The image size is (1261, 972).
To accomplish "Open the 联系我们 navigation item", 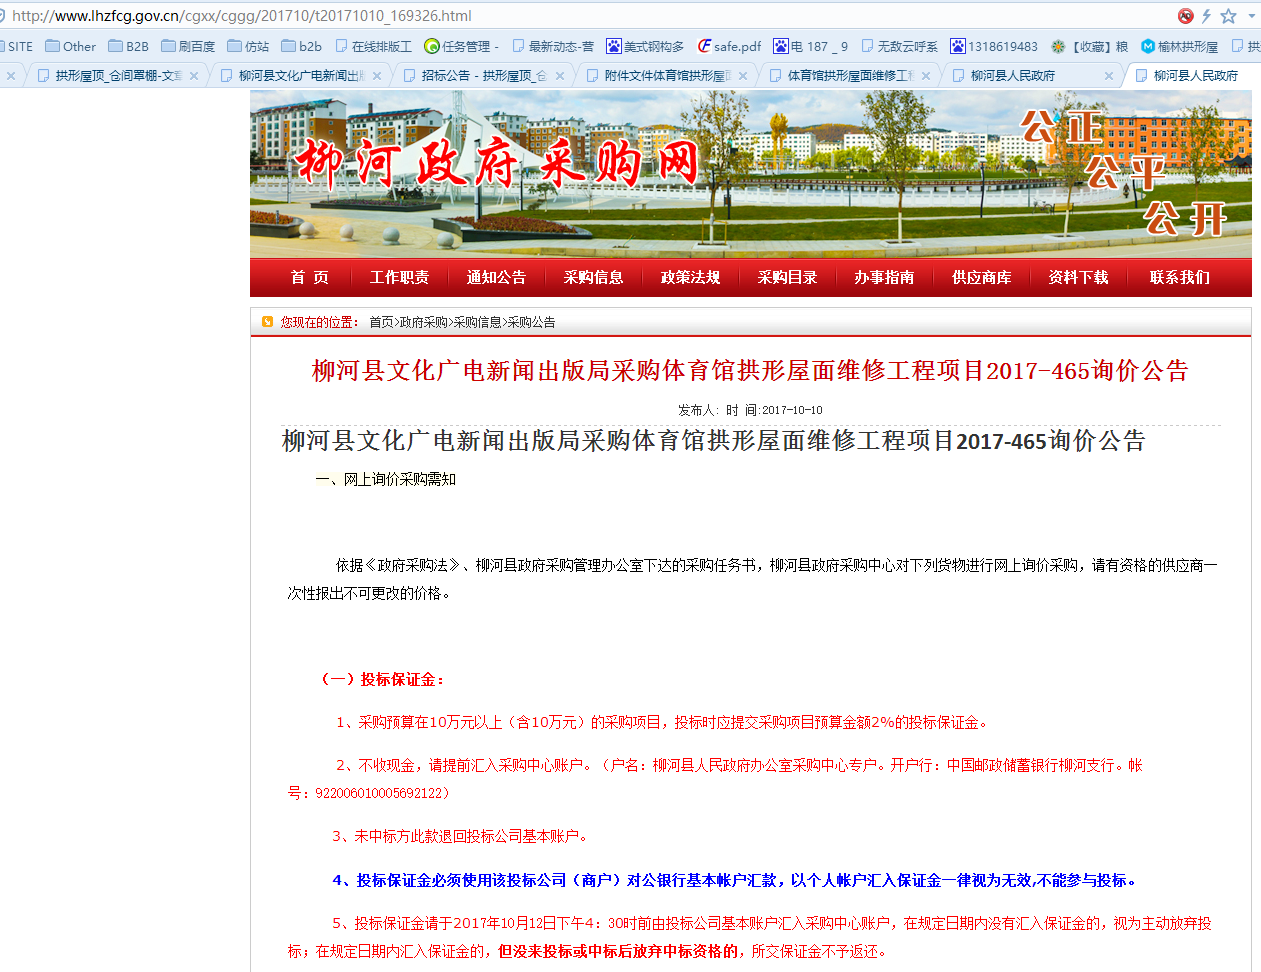I will 1180,277.
